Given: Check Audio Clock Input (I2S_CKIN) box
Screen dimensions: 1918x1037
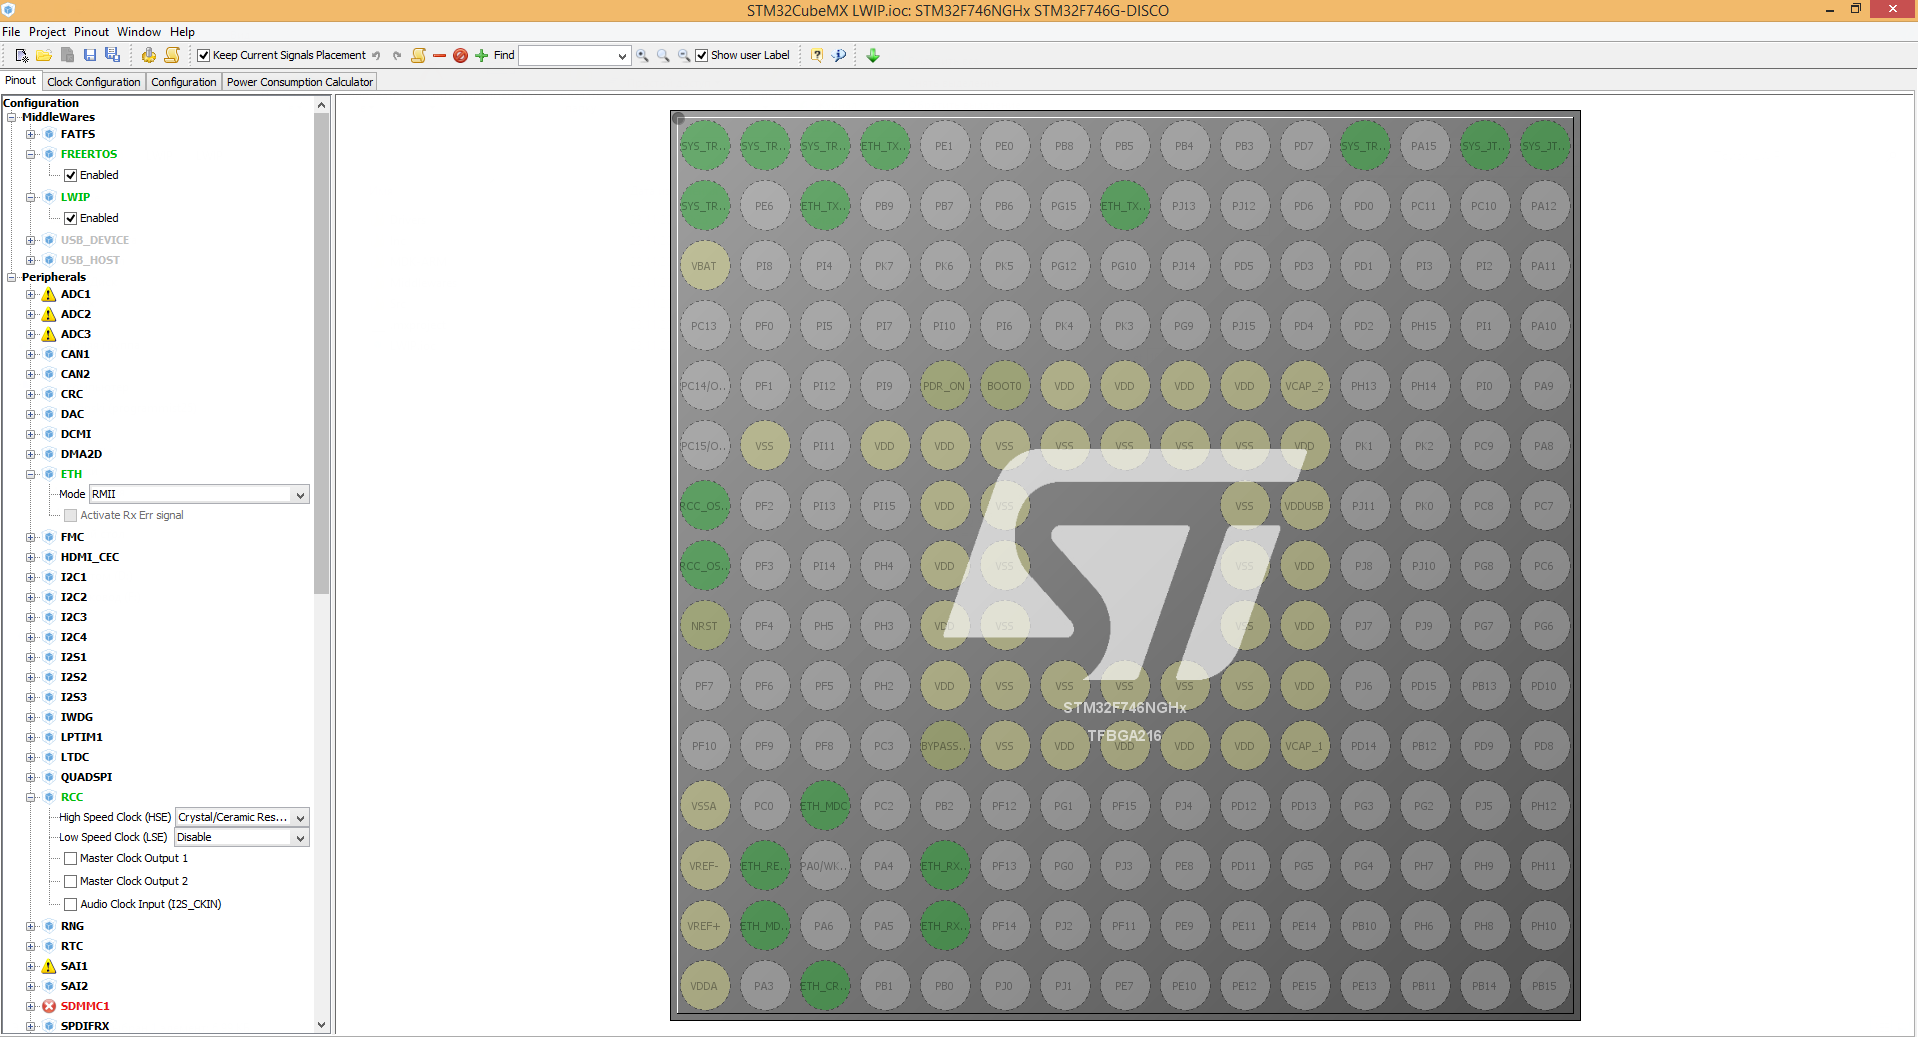Looking at the screenshot, I should pos(71,904).
